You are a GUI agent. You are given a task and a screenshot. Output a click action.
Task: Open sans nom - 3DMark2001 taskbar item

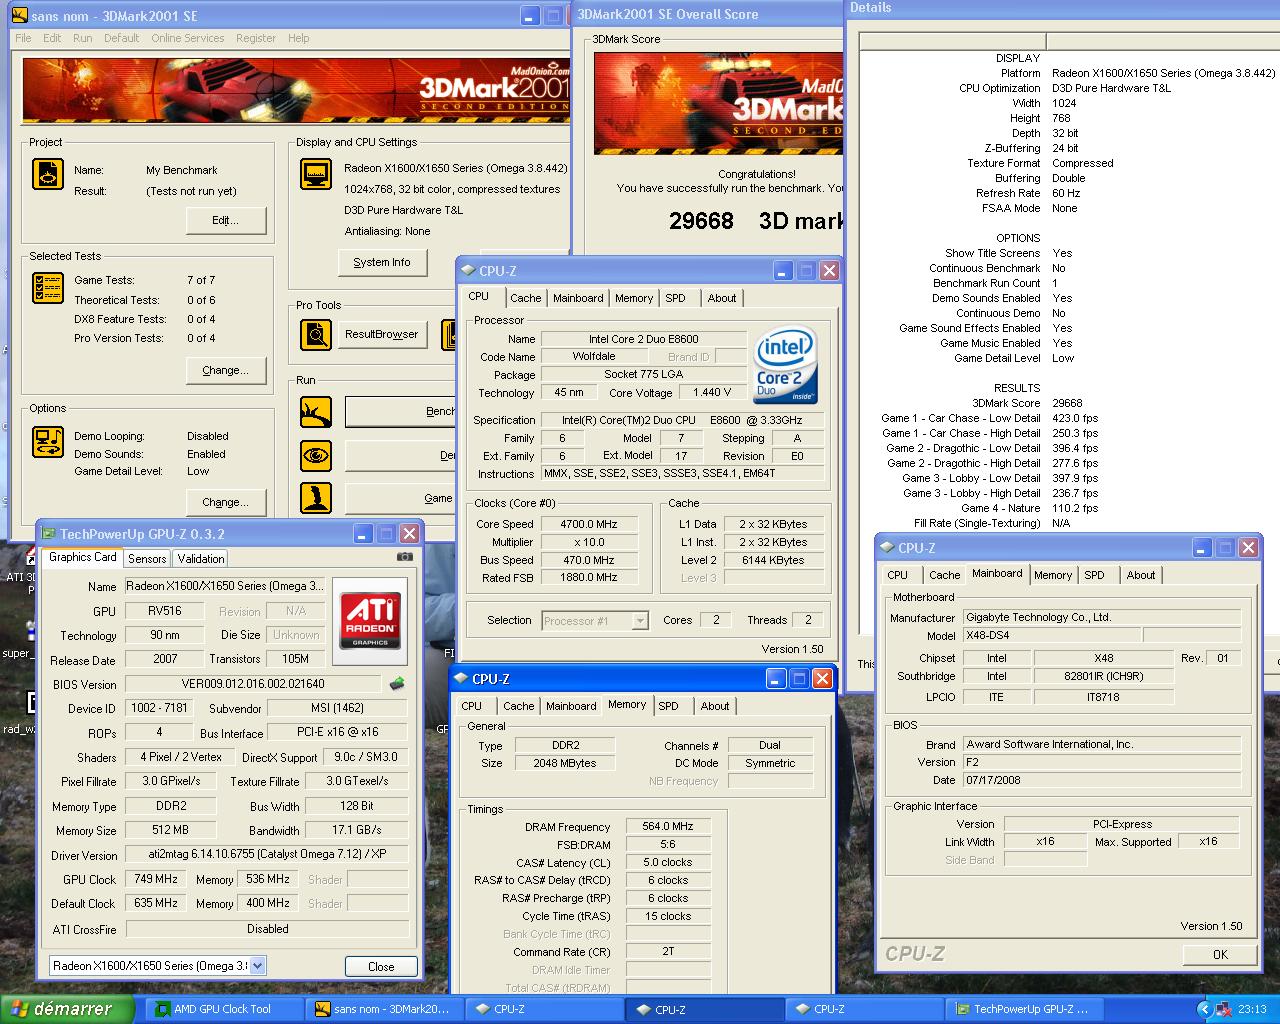[x=384, y=1009]
